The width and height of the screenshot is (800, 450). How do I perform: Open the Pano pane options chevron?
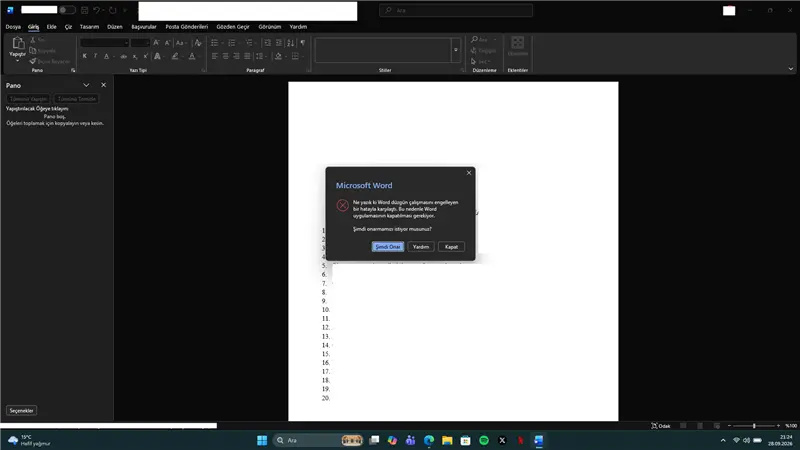point(86,85)
